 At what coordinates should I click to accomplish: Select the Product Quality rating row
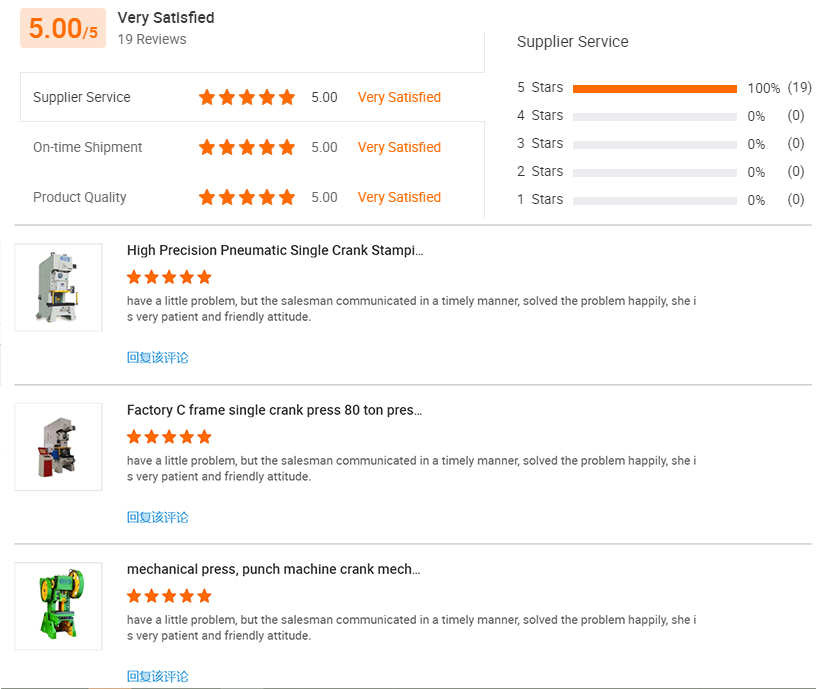(252, 197)
